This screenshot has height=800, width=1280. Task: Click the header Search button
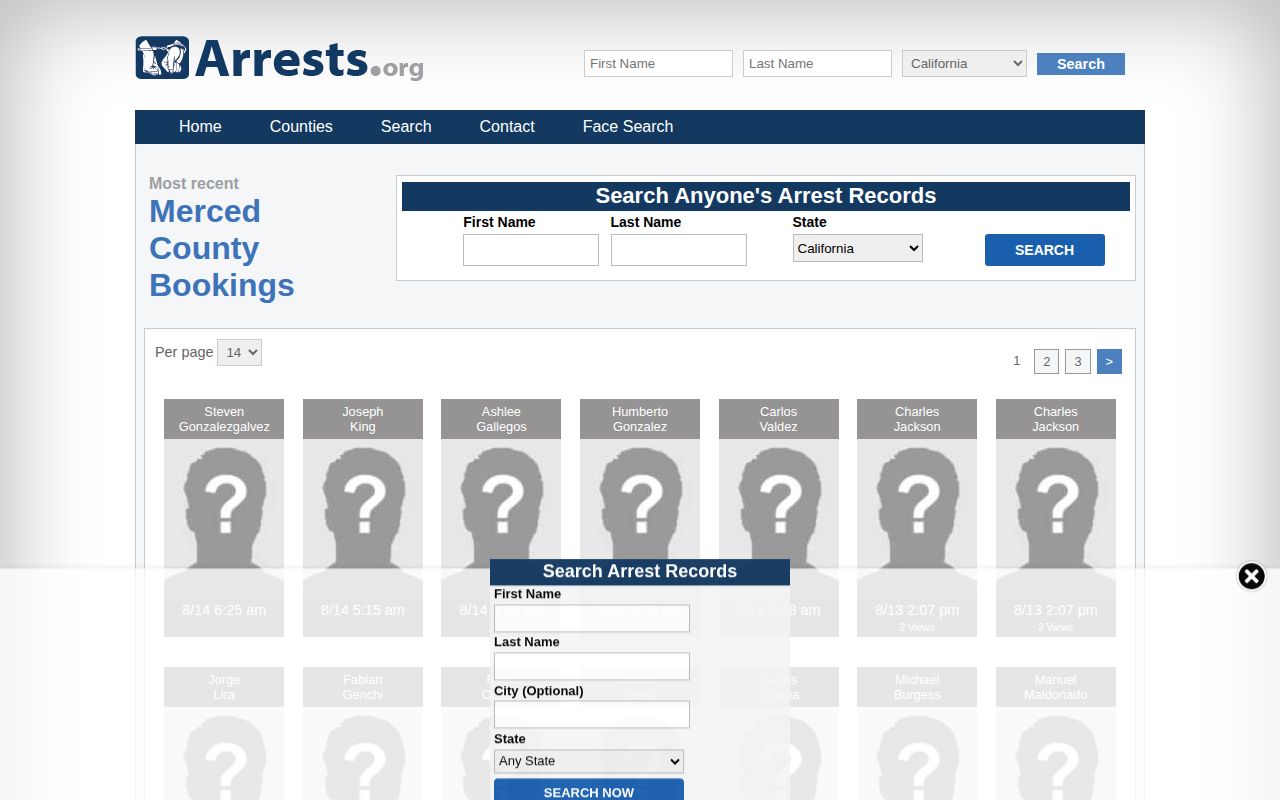[1081, 64]
